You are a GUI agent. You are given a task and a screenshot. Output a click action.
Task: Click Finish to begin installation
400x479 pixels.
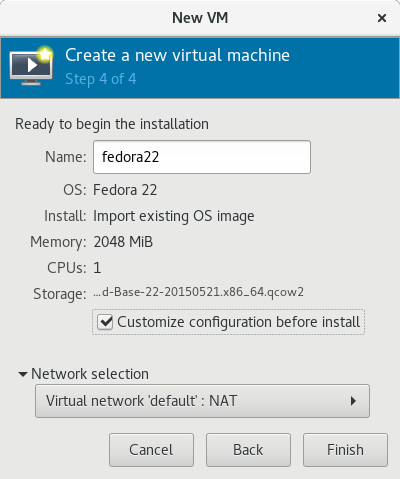tap(345, 450)
